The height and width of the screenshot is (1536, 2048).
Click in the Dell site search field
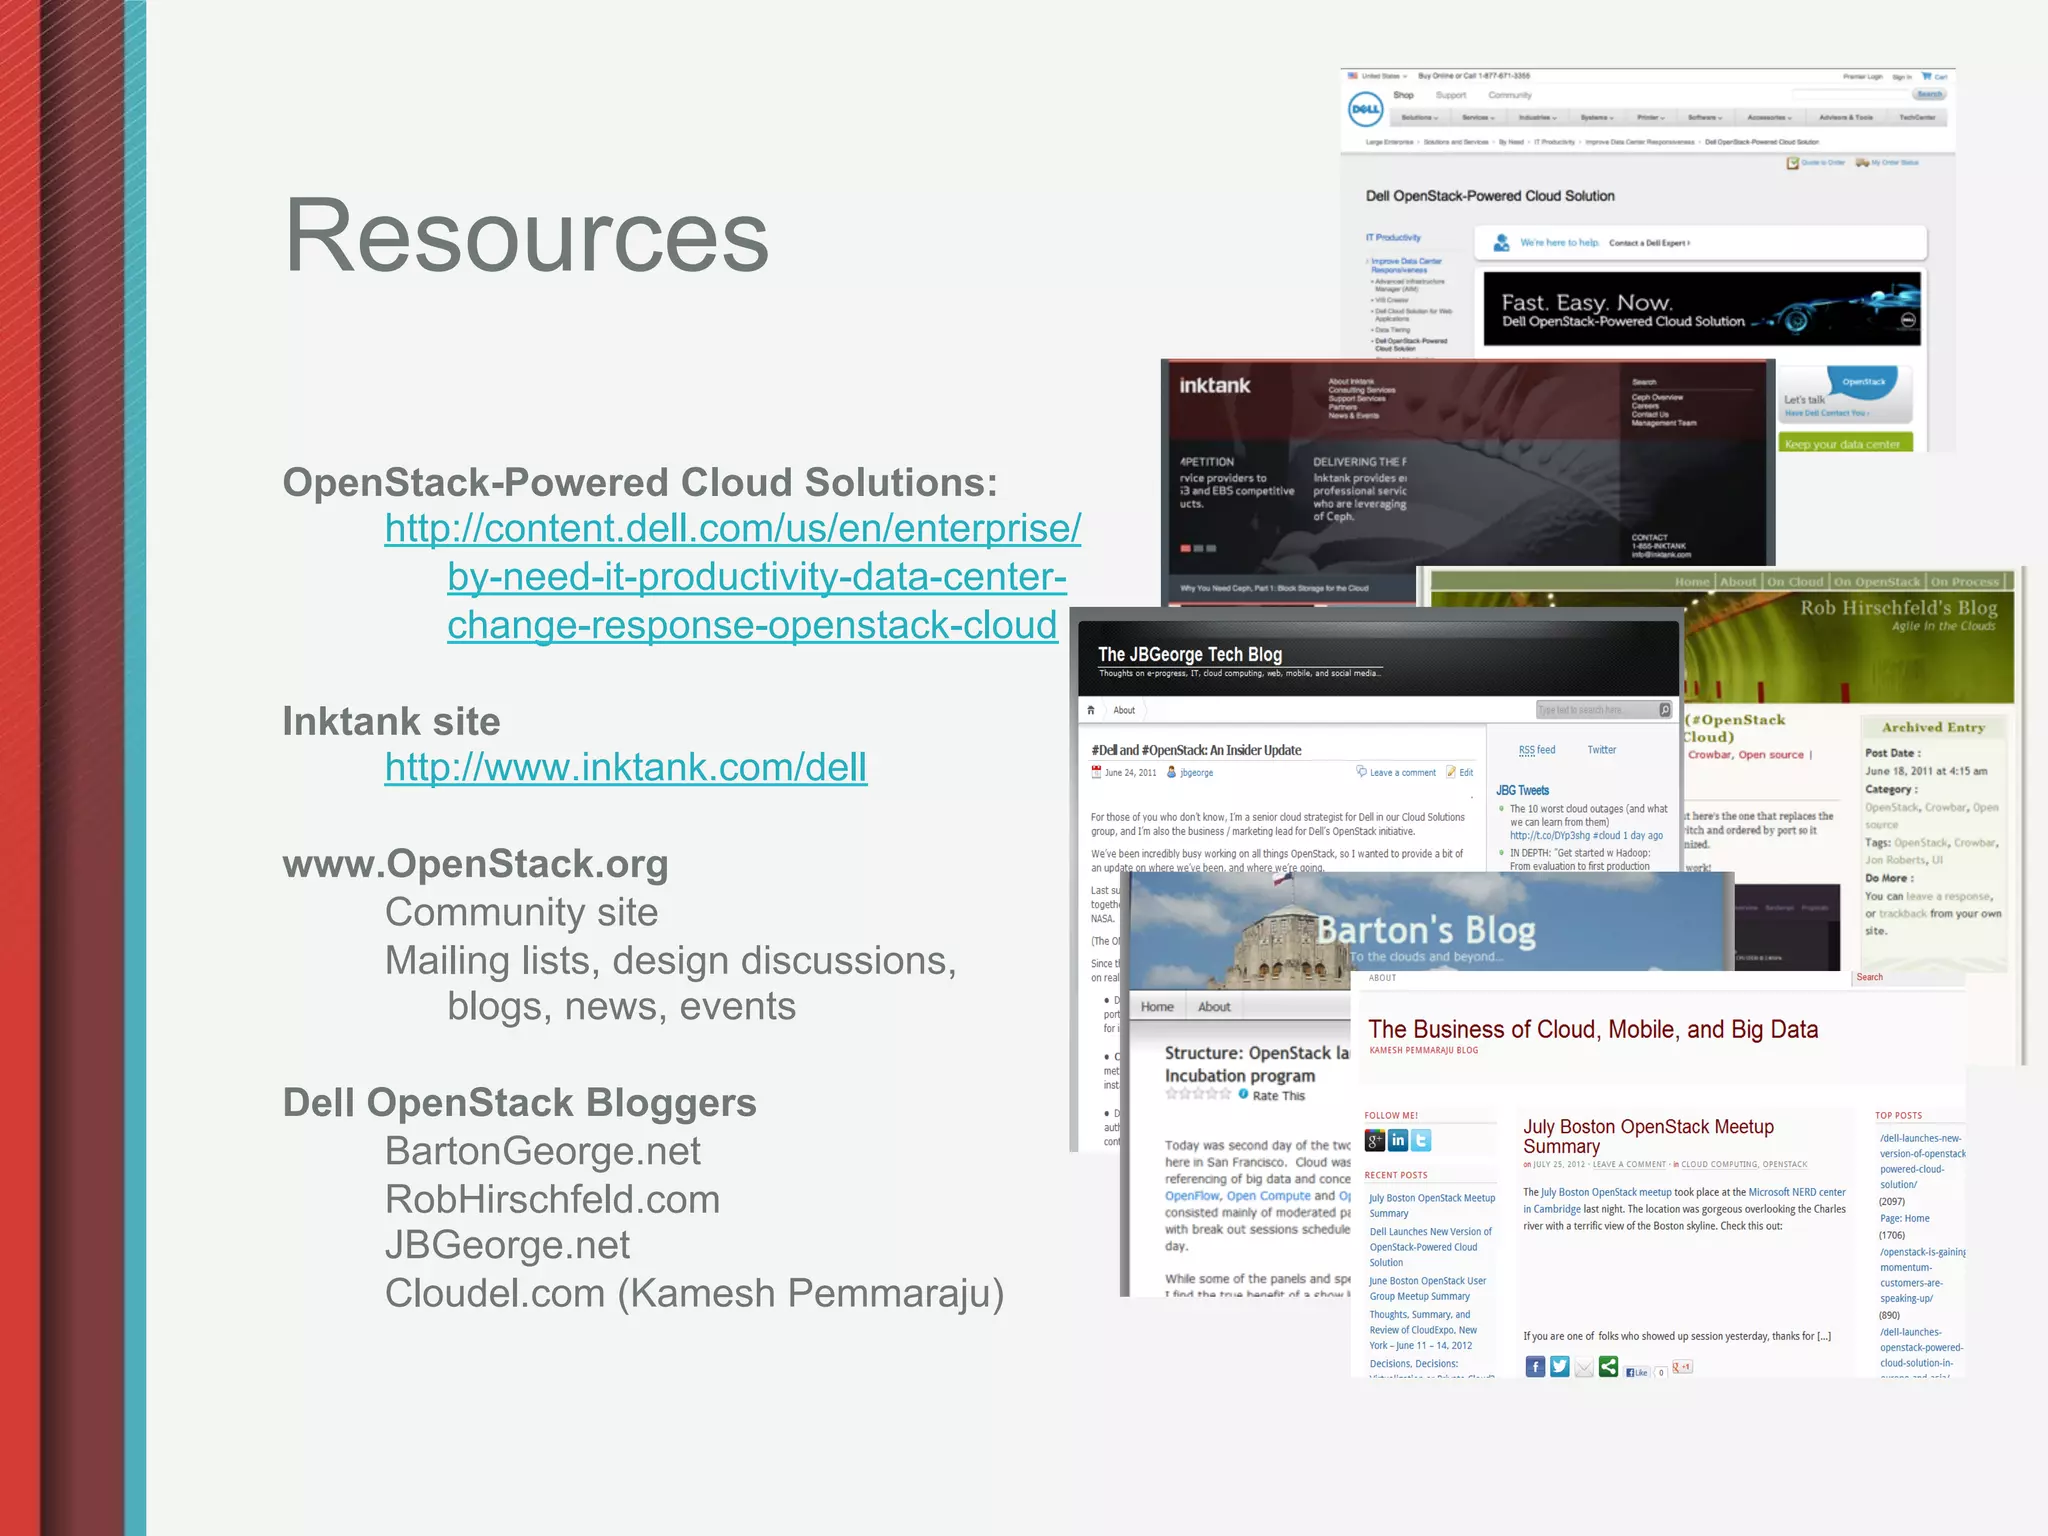1850,95
